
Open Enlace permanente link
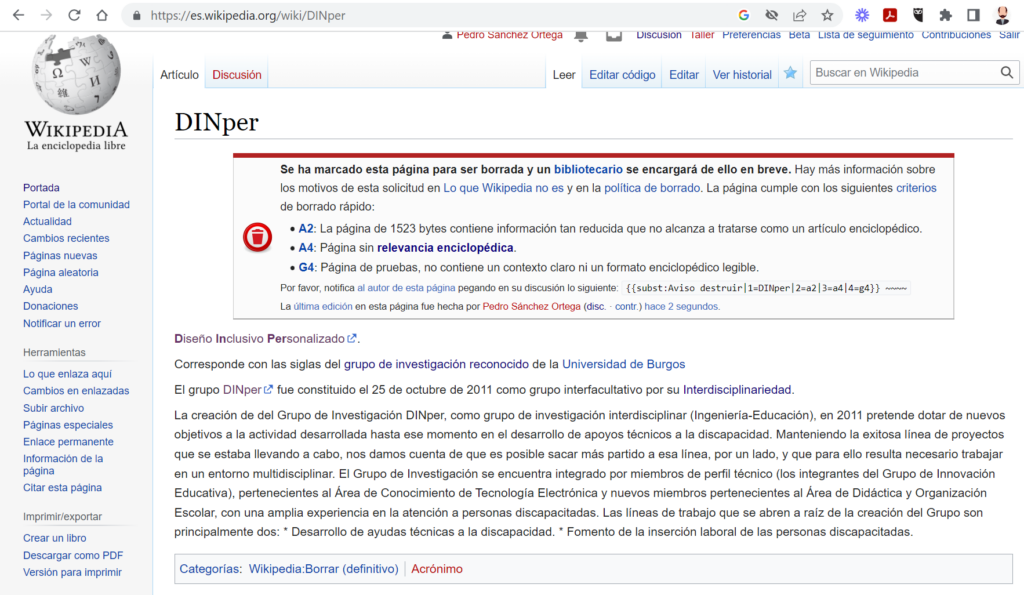[68, 442]
